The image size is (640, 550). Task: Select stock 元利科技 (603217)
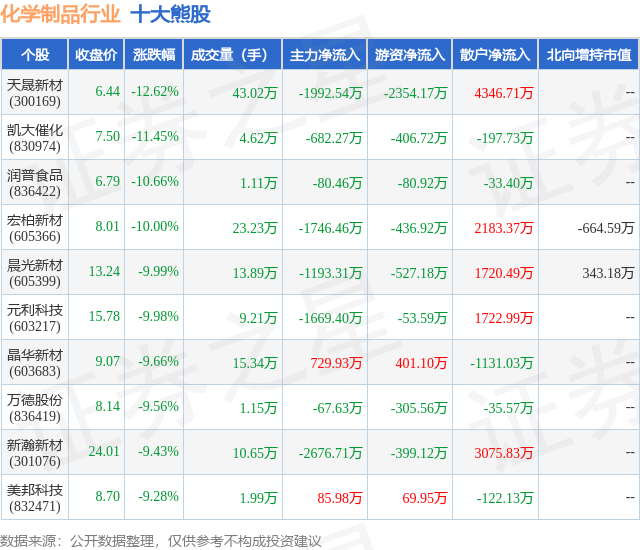[x=35, y=318]
